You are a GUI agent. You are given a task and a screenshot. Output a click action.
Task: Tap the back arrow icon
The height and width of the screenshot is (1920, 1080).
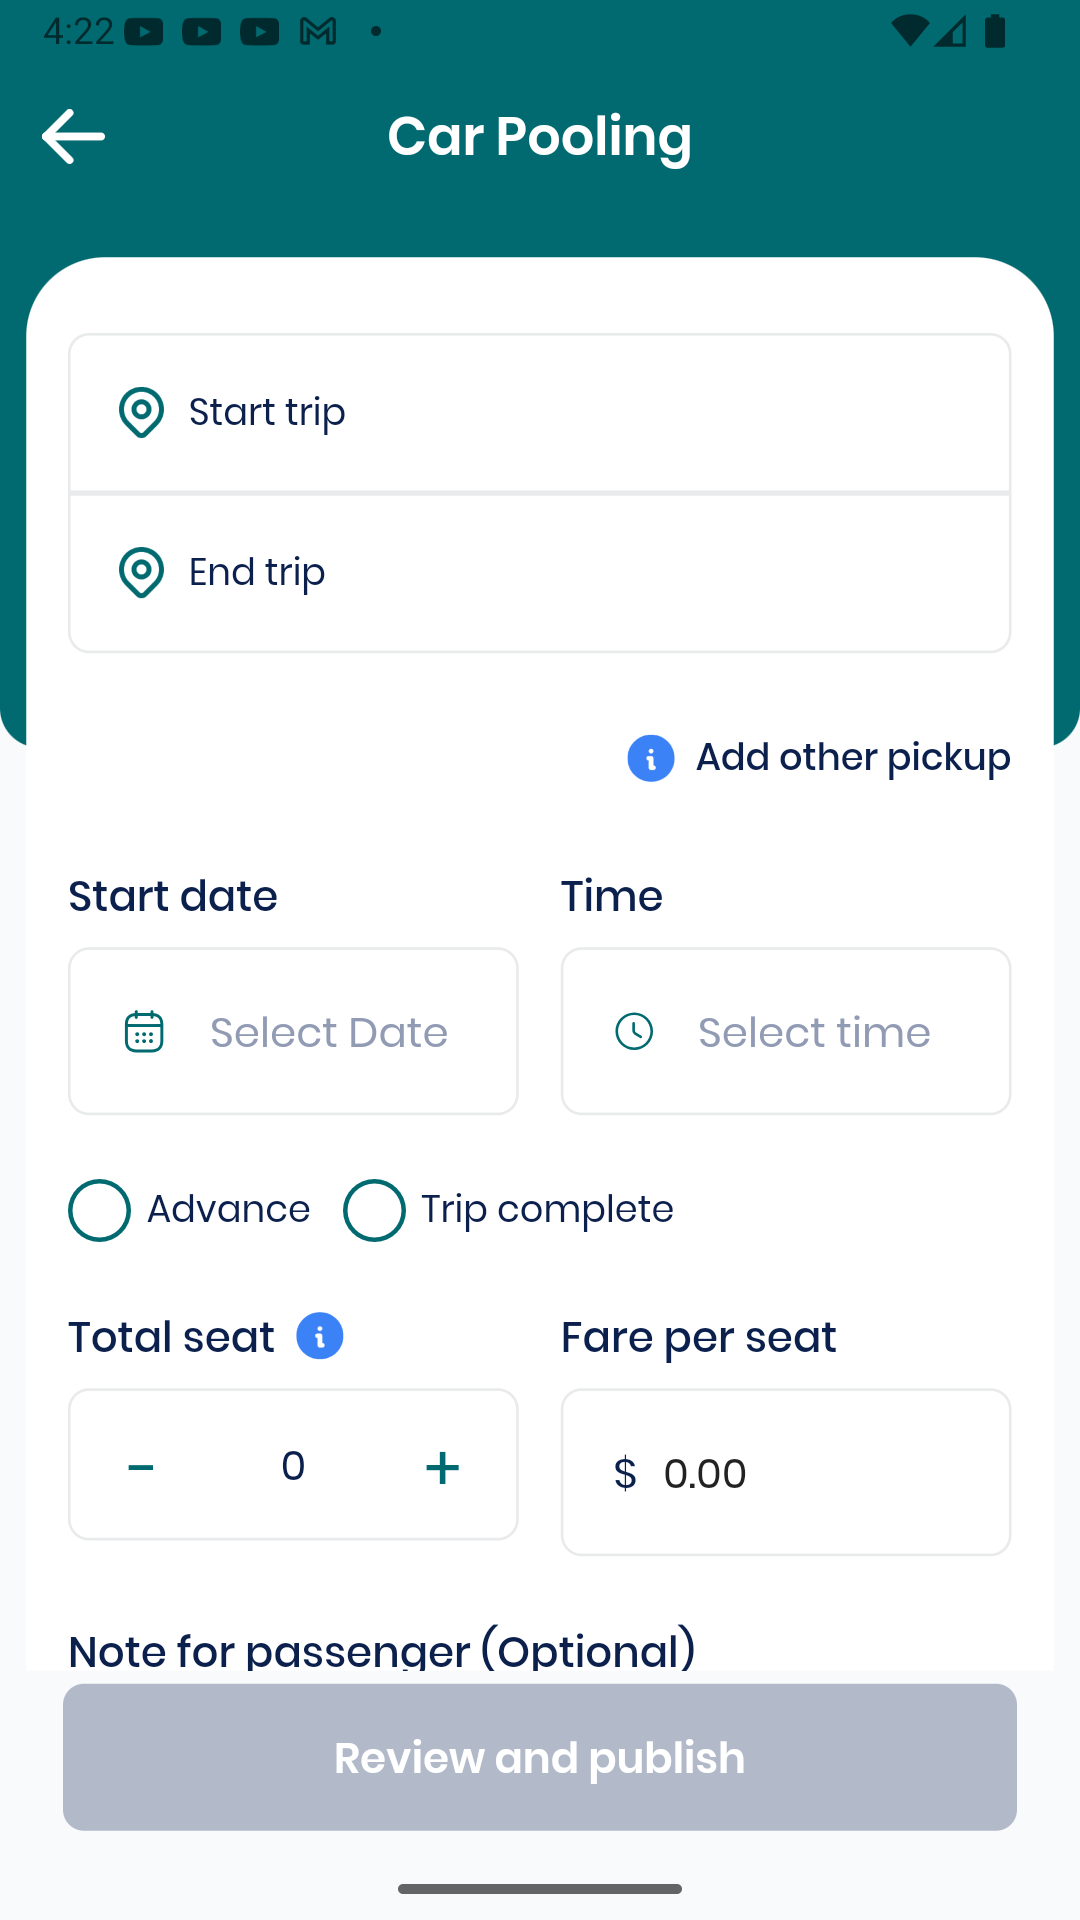point(73,136)
